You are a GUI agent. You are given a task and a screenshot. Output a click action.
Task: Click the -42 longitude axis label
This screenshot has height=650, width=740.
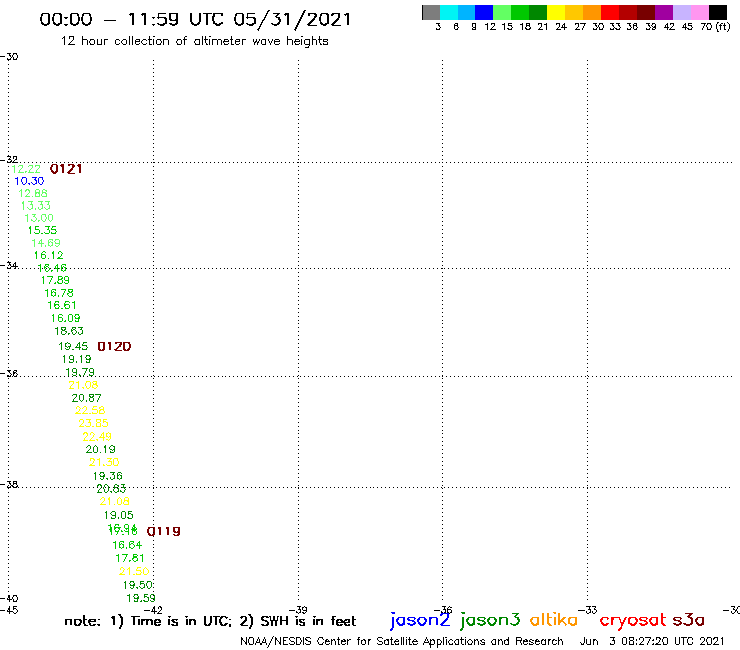click(x=153, y=610)
